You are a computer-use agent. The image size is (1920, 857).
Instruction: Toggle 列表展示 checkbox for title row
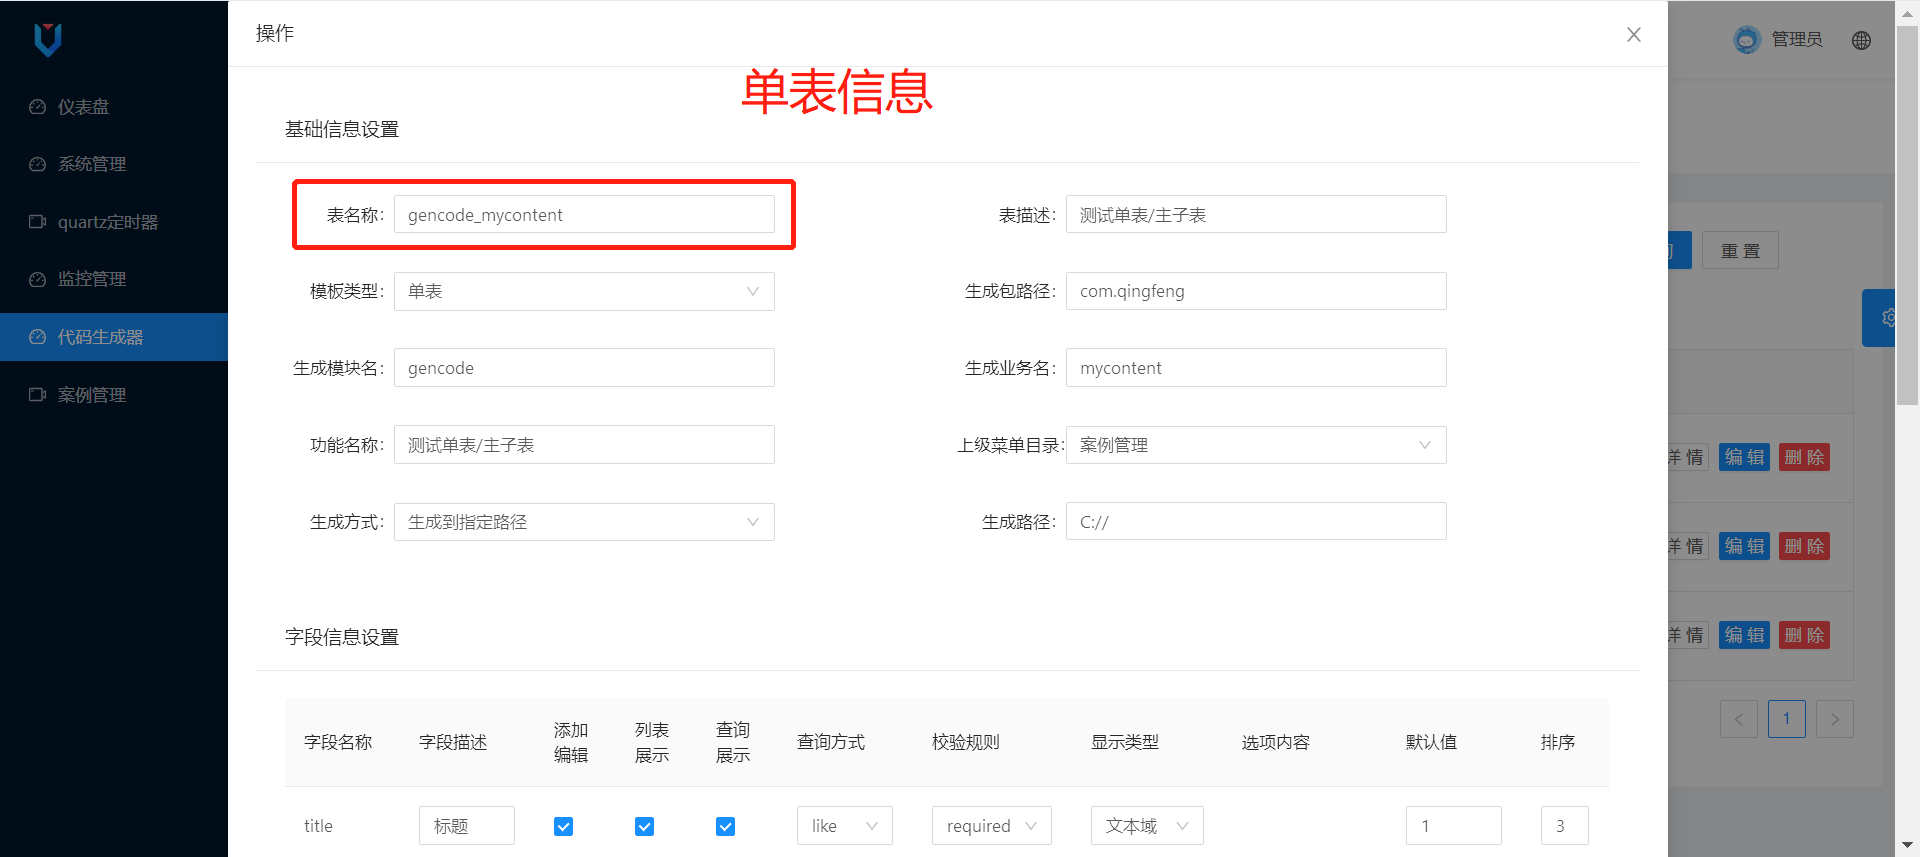point(645,826)
